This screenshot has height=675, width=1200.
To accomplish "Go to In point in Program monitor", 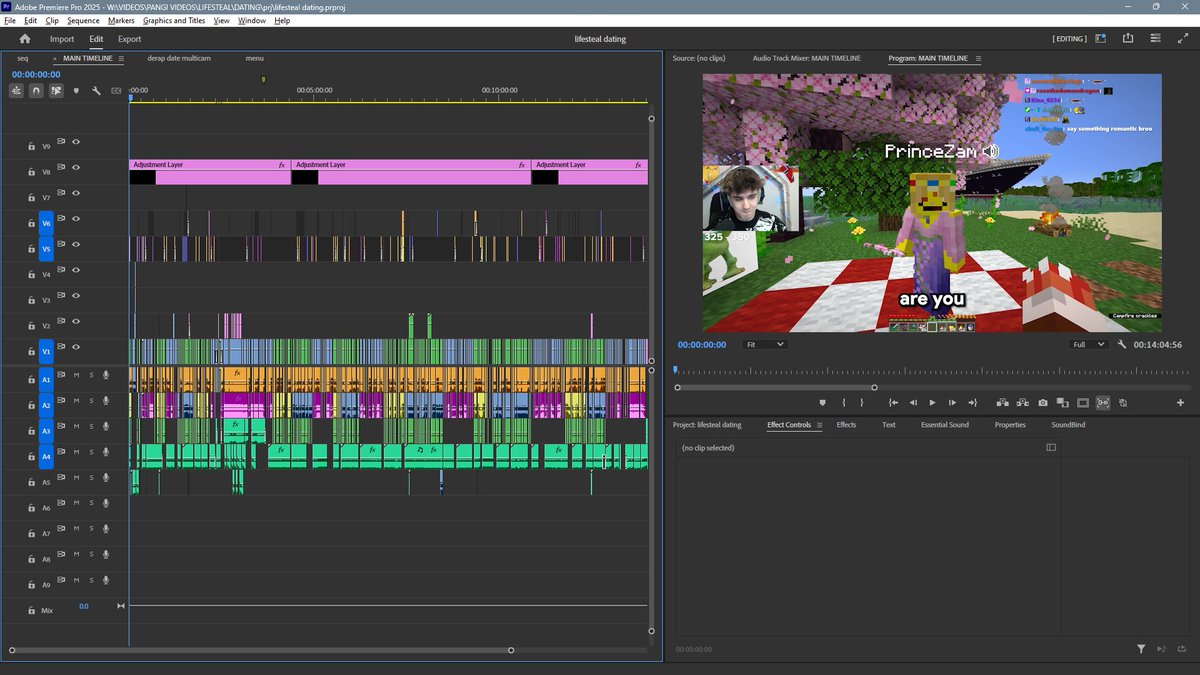I will (893, 403).
